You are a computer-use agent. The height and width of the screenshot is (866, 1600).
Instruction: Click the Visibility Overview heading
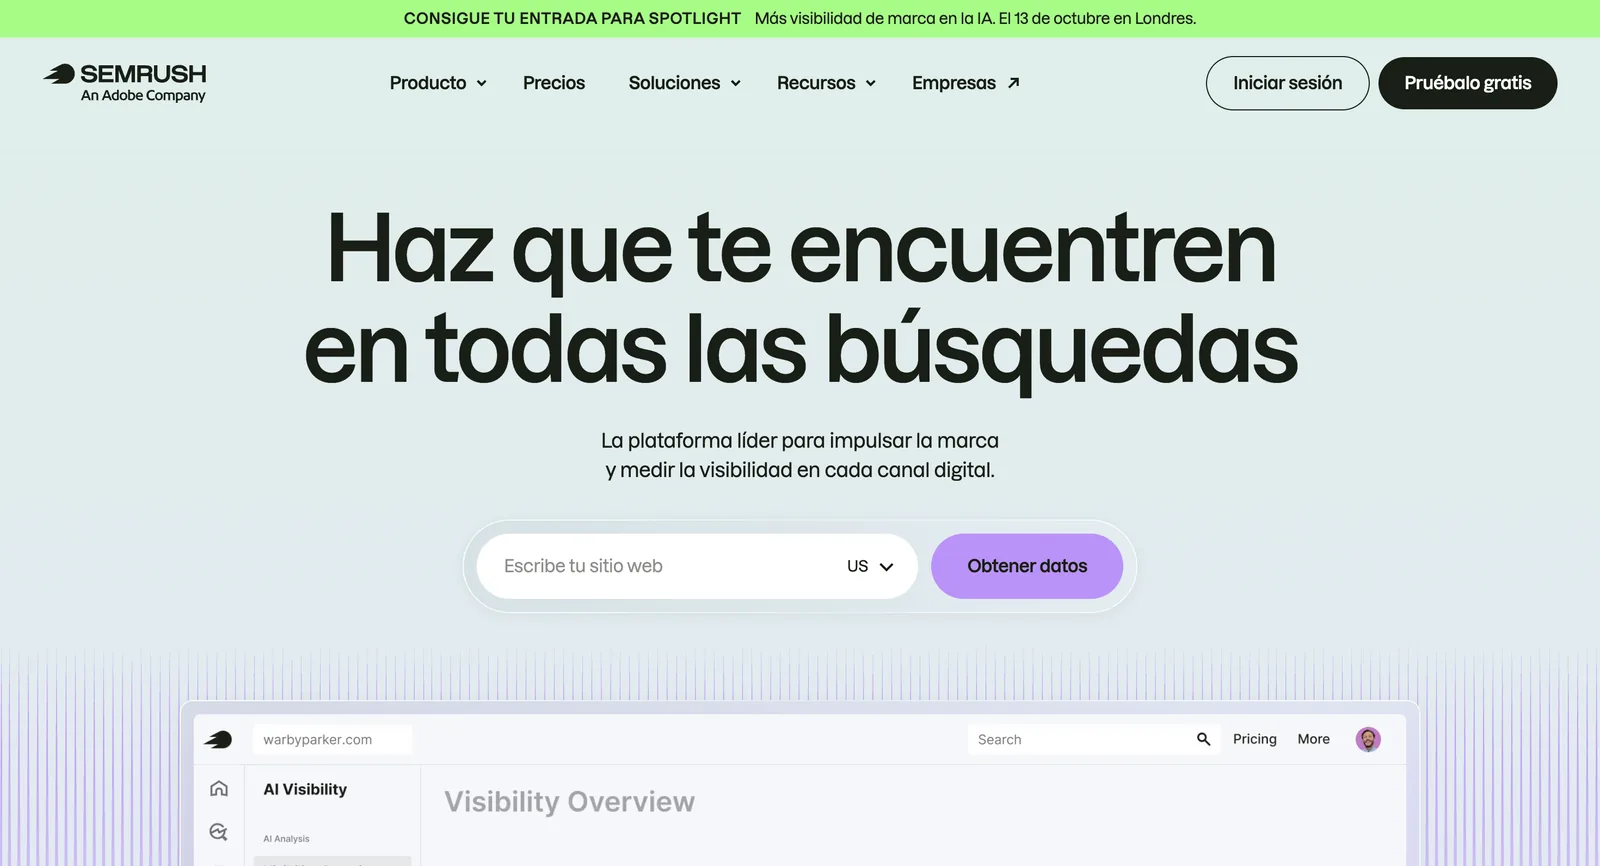pos(569,802)
